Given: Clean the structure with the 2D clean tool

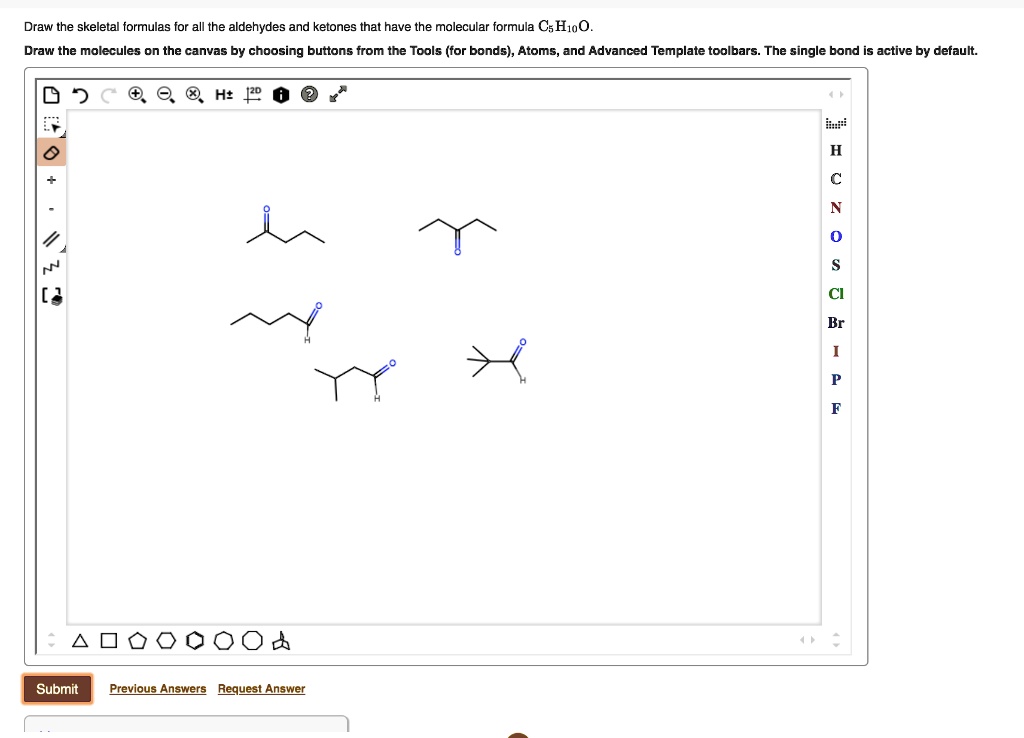Looking at the screenshot, I should click(x=250, y=94).
